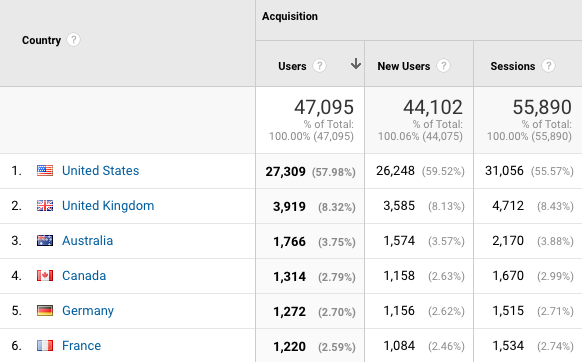Select the 57.98% users percentage
582x362 pixels.
point(334,172)
